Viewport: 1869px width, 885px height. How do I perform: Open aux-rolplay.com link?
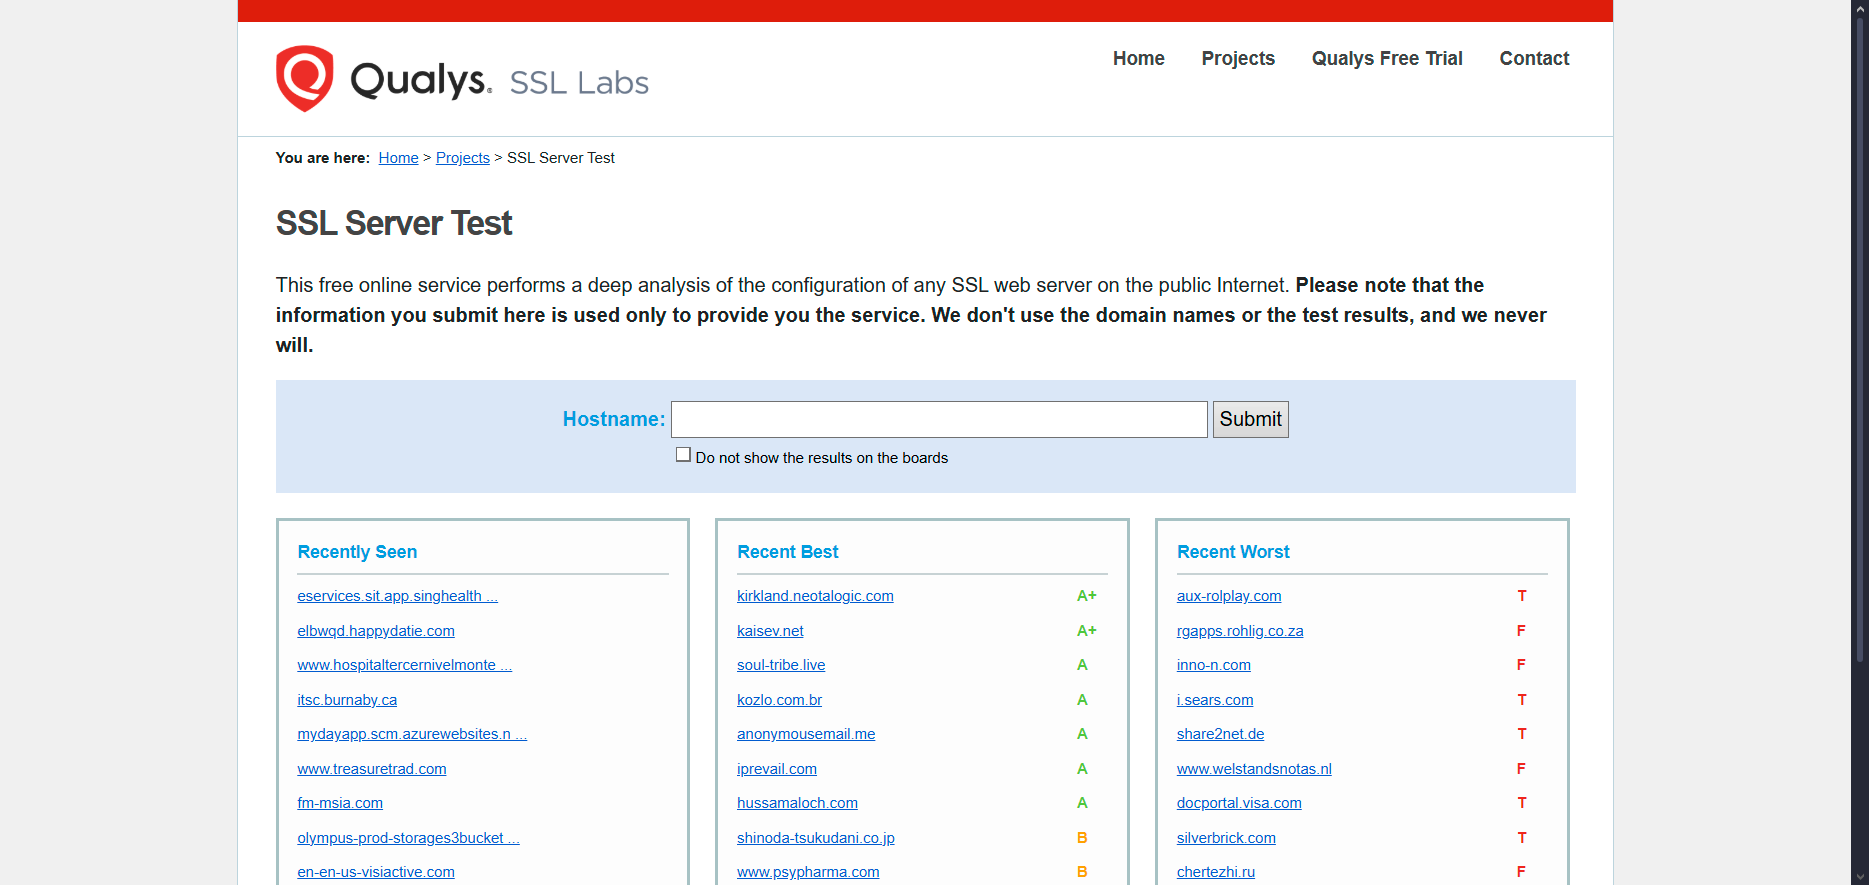pyautogui.click(x=1229, y=596)
